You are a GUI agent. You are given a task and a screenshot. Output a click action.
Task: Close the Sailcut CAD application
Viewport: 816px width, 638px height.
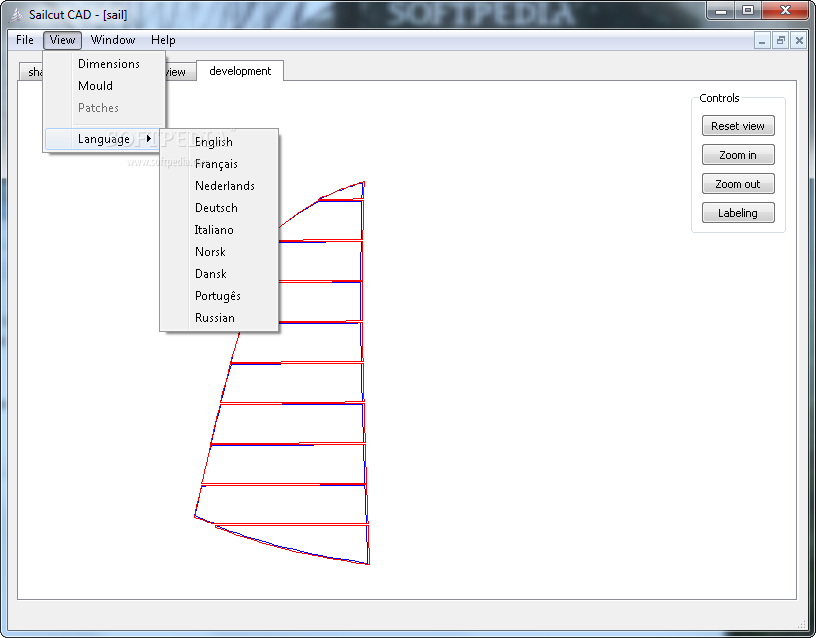(x=786, y=10)
